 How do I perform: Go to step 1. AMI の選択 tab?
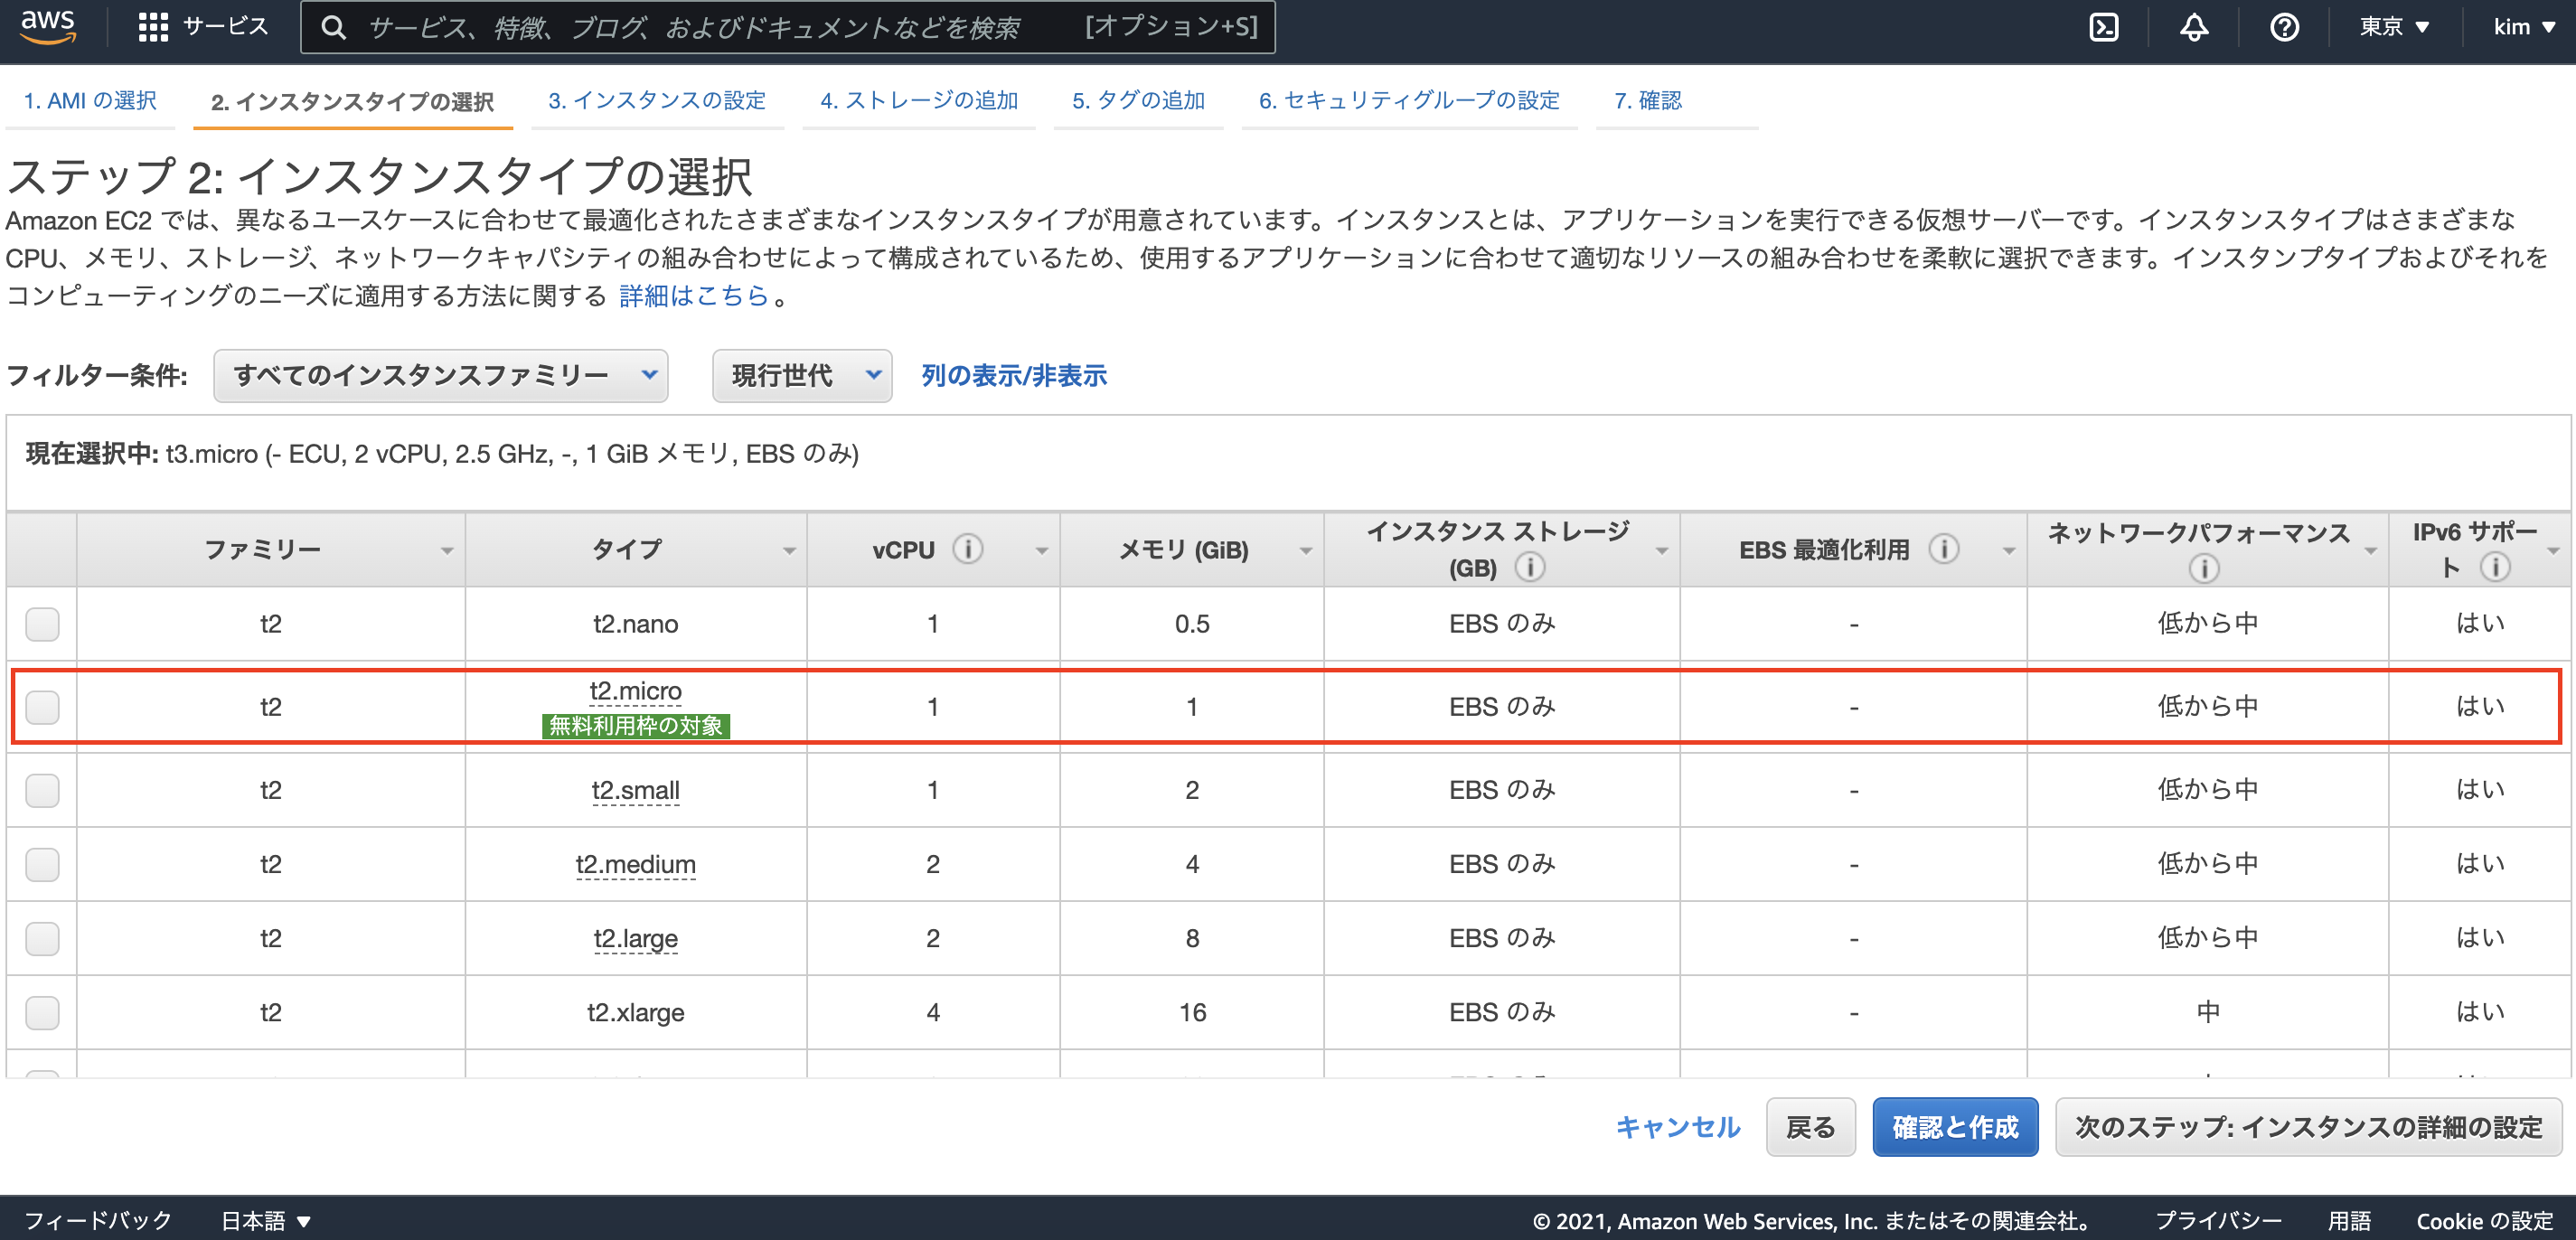tap(90, 101)
